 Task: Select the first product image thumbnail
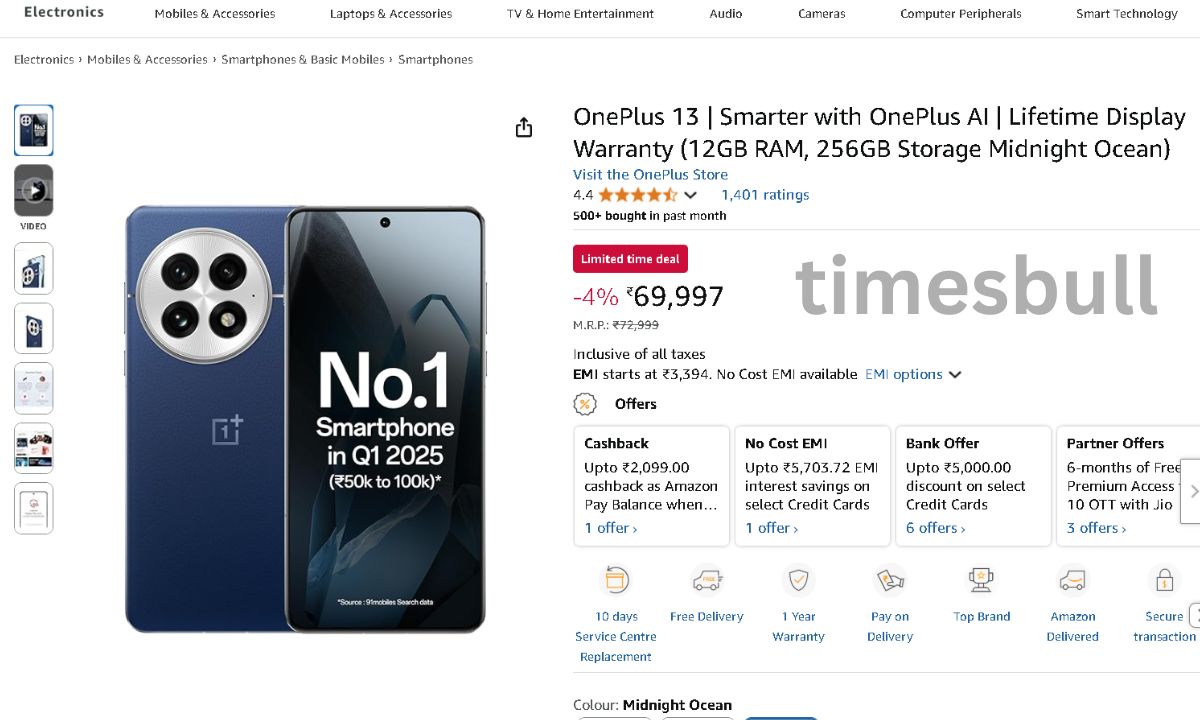tap(34, 130)
